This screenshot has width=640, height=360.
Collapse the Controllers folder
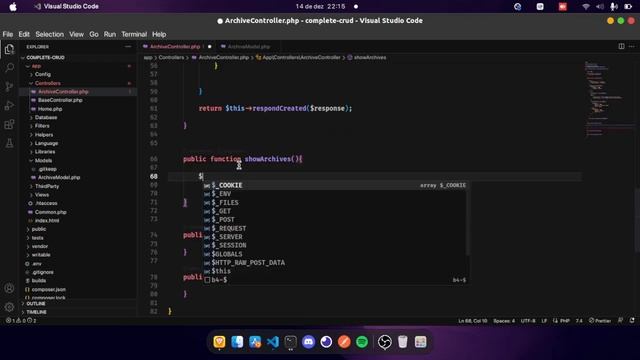[47, 83]
